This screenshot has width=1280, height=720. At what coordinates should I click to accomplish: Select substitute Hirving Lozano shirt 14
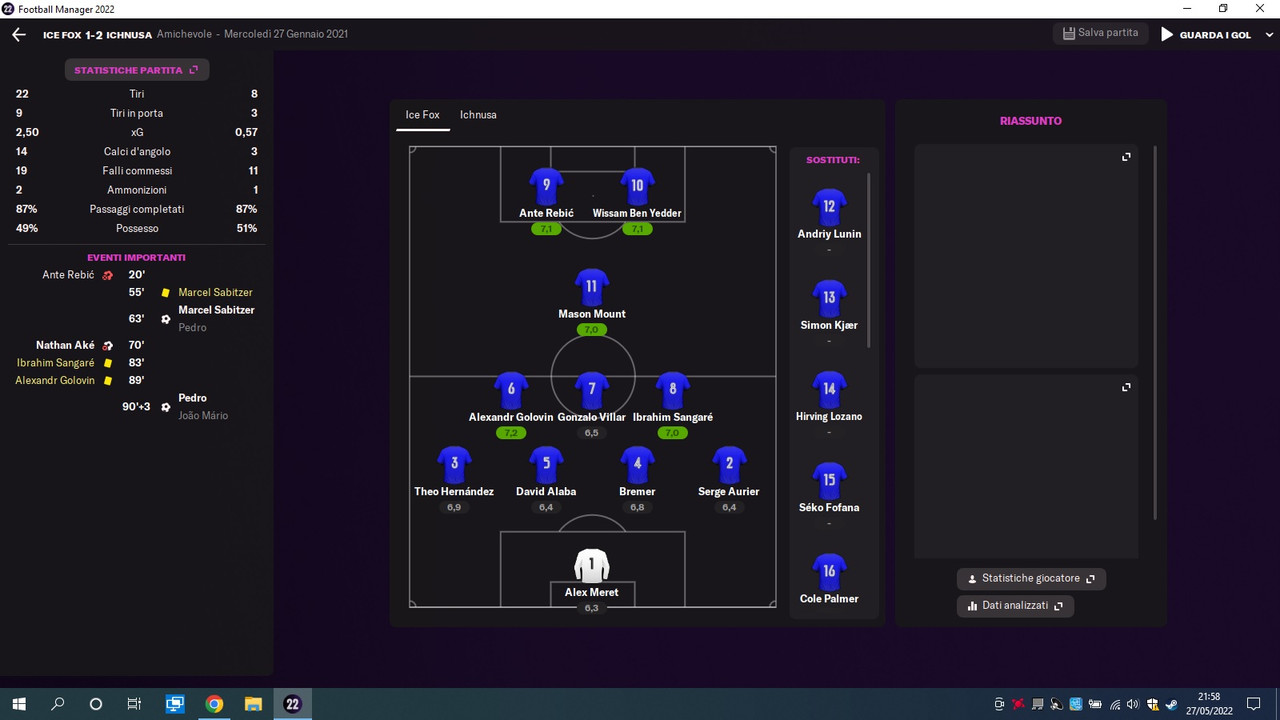[829, 389]
